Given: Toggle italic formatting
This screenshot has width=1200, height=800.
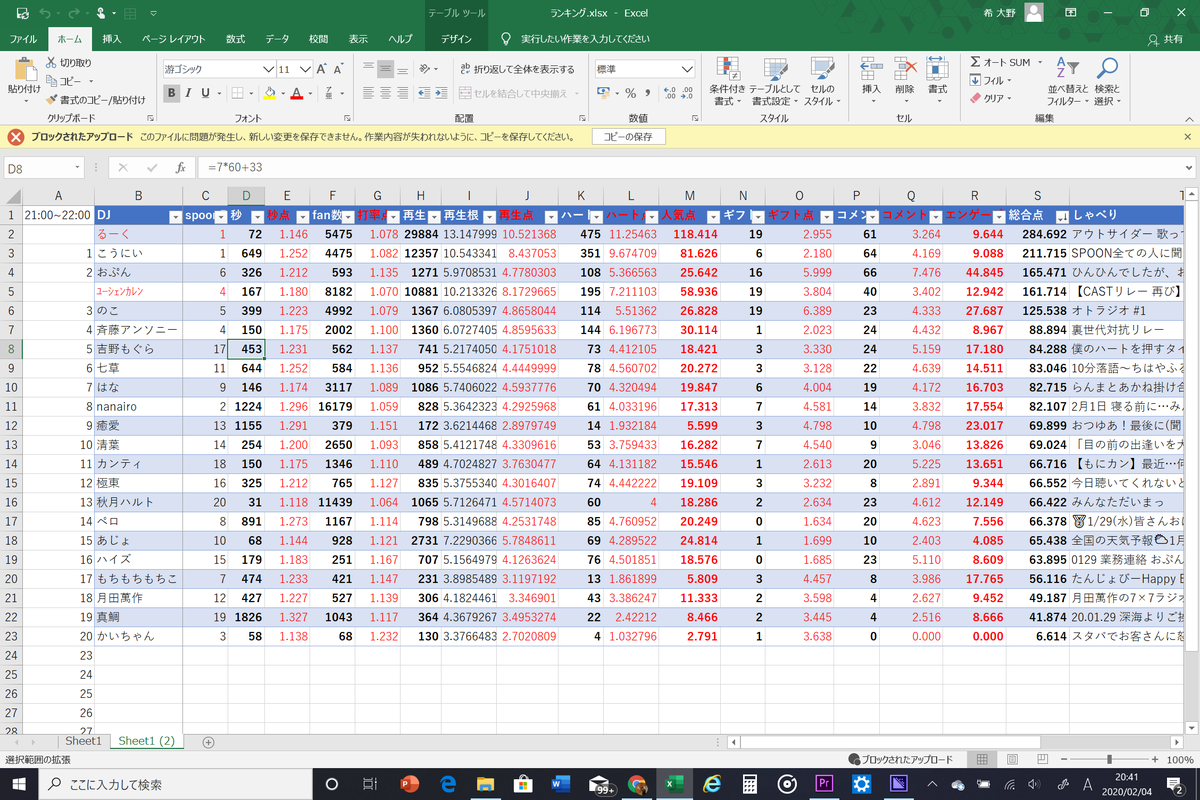Looking at the screenshot, I should pyautogui.click(x=189, y=93).
